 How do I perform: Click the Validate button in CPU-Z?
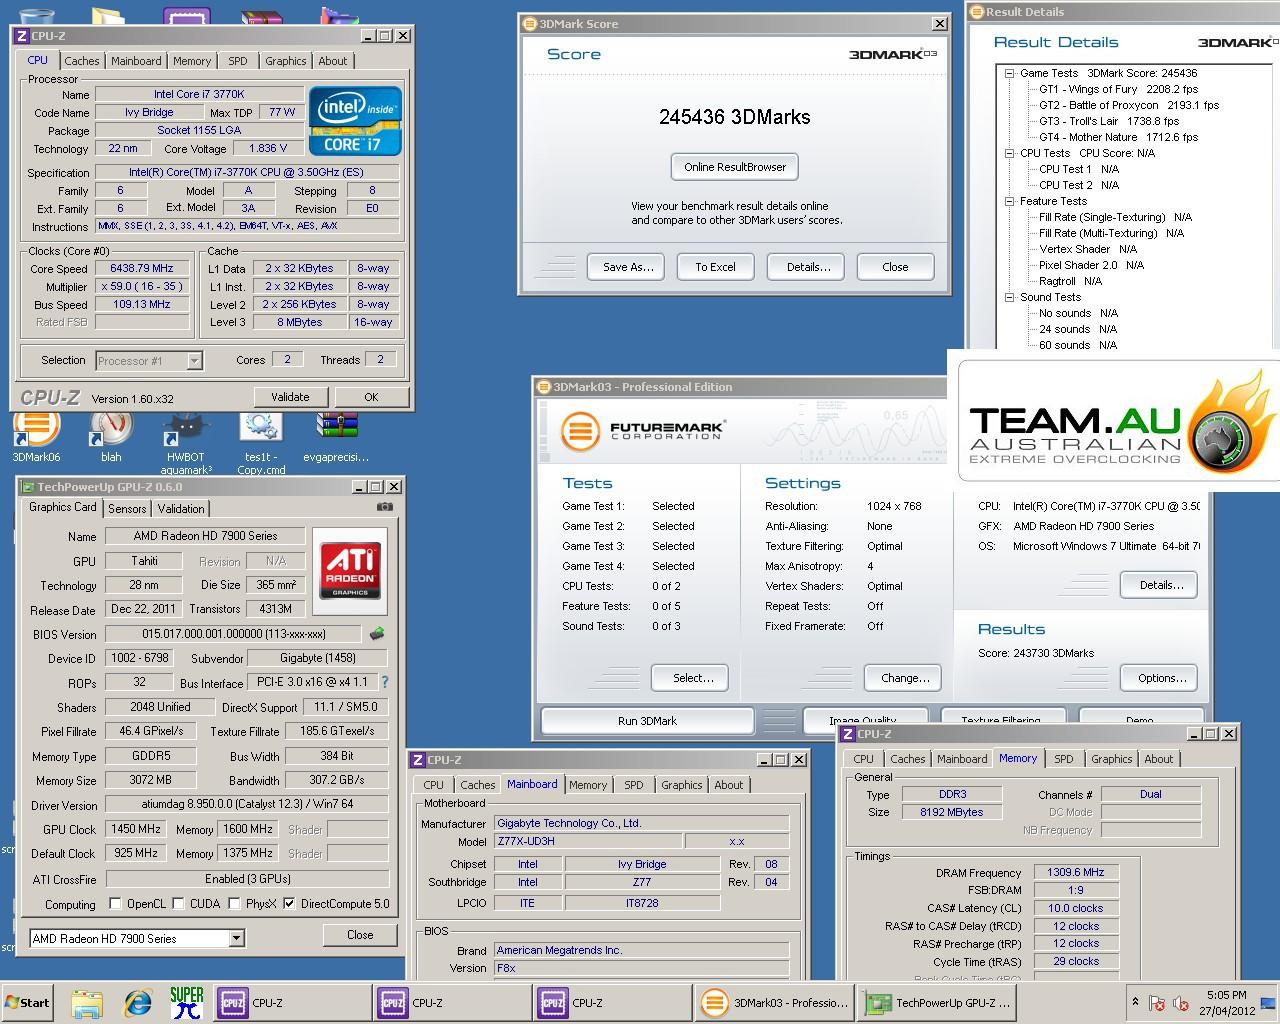click(x=290, y=397)
